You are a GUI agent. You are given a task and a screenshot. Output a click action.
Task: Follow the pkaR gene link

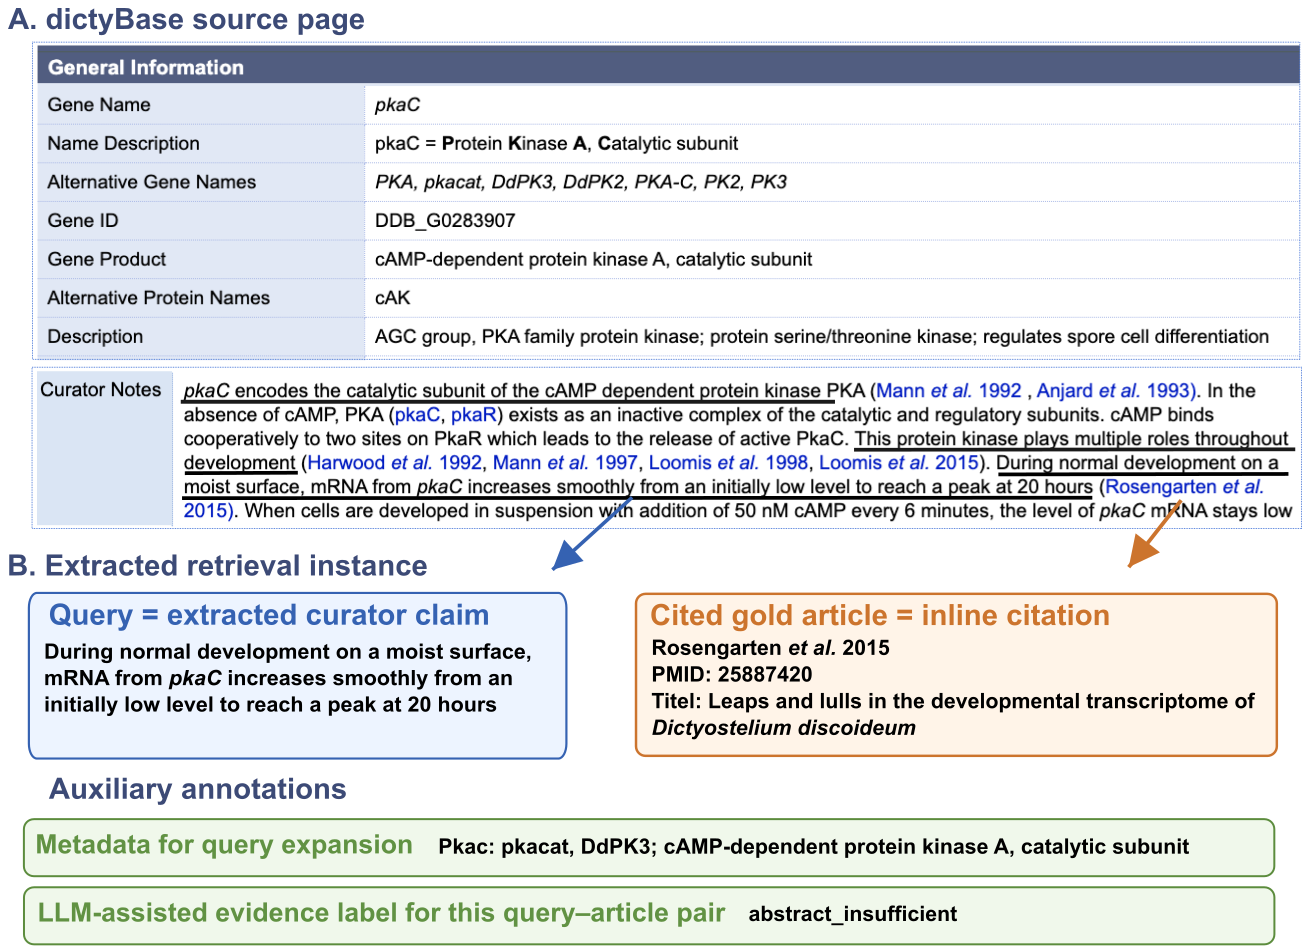(x=473, y=414)
